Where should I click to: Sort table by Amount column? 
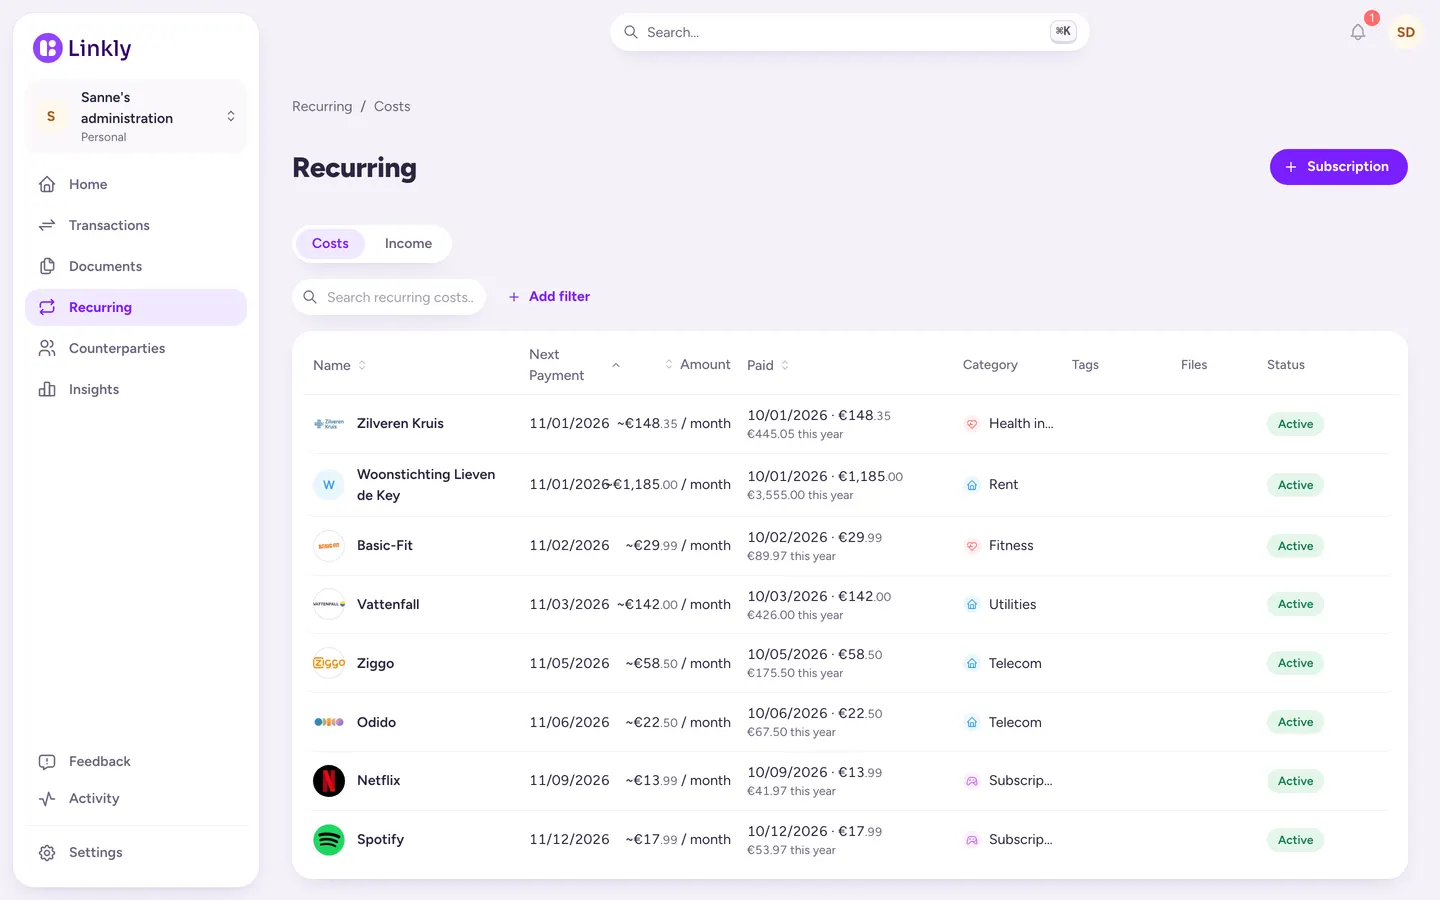click(x=697, y=365)
